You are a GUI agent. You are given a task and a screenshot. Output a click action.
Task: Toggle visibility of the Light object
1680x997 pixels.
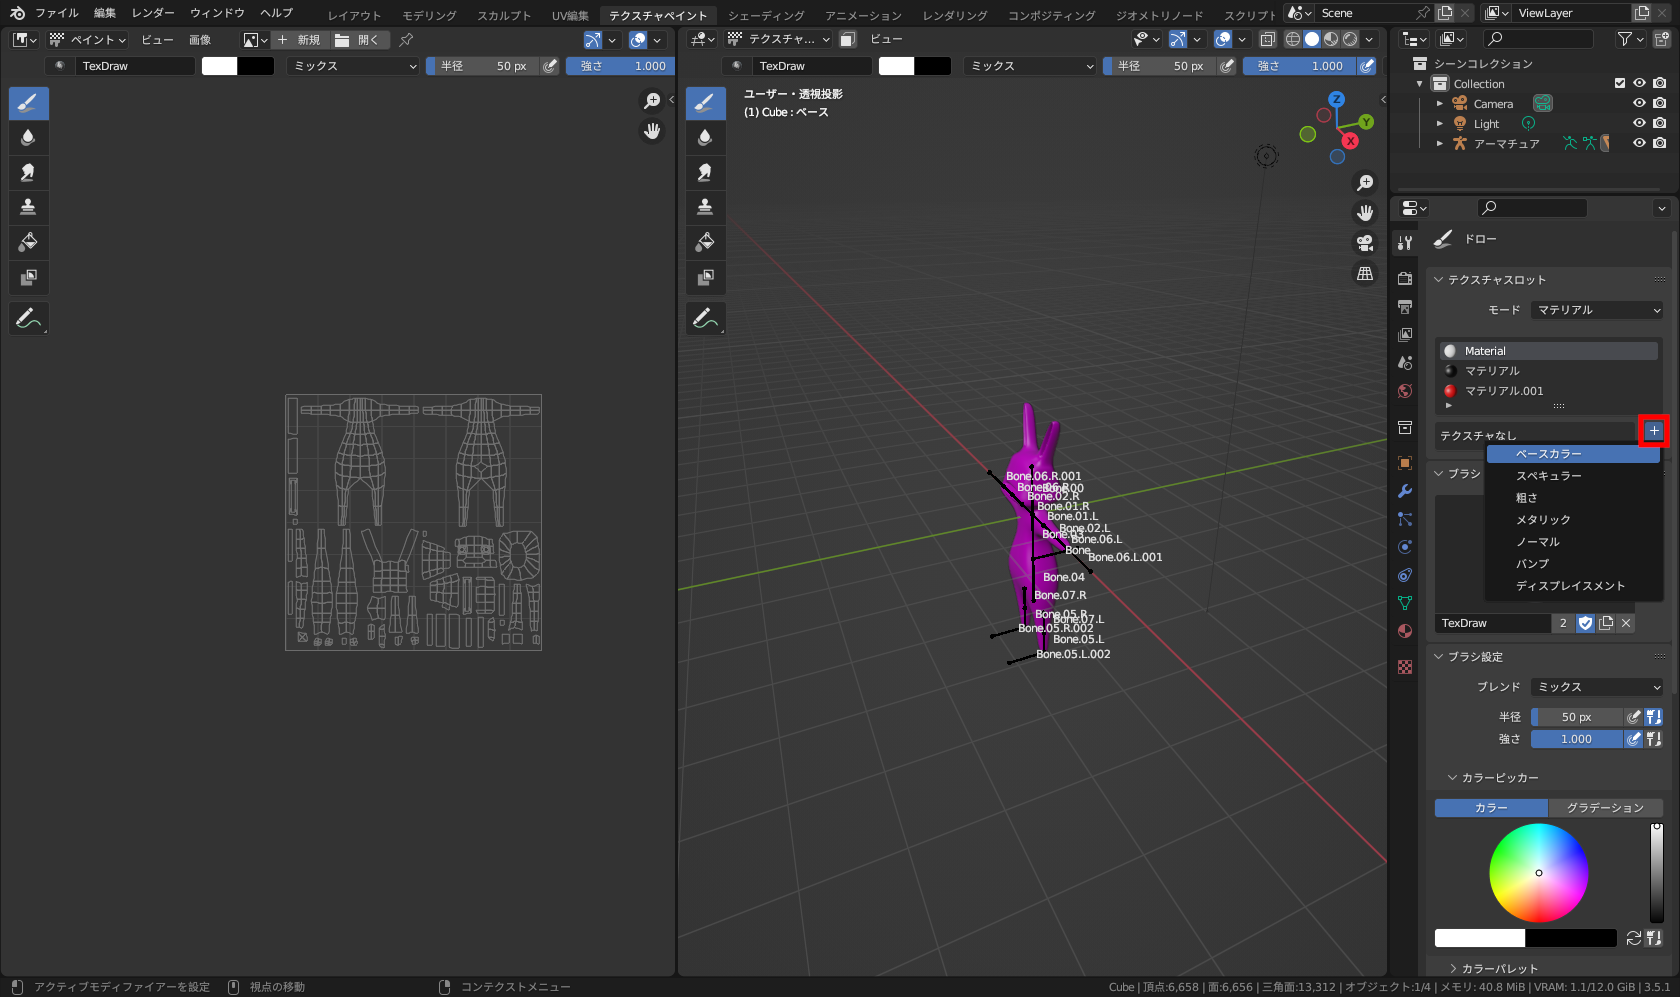tap(1639, 124)
